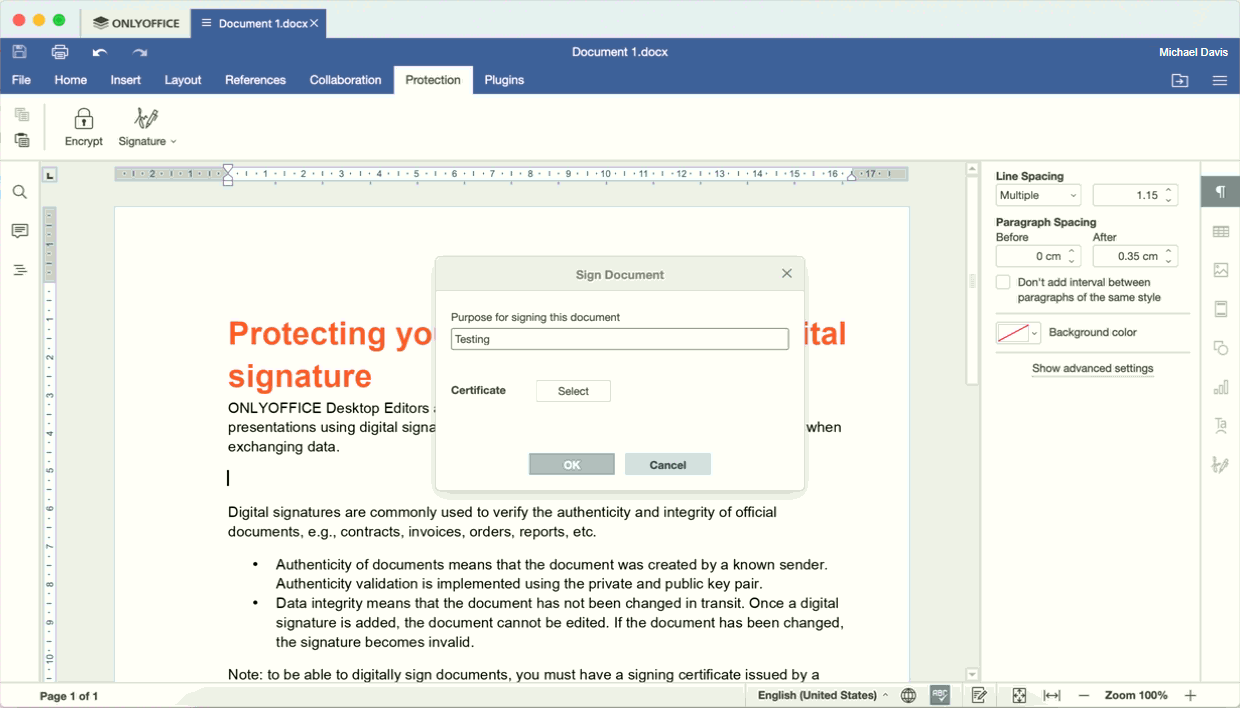
Task: Open the References ribbon tab
Action: point(255,80)
